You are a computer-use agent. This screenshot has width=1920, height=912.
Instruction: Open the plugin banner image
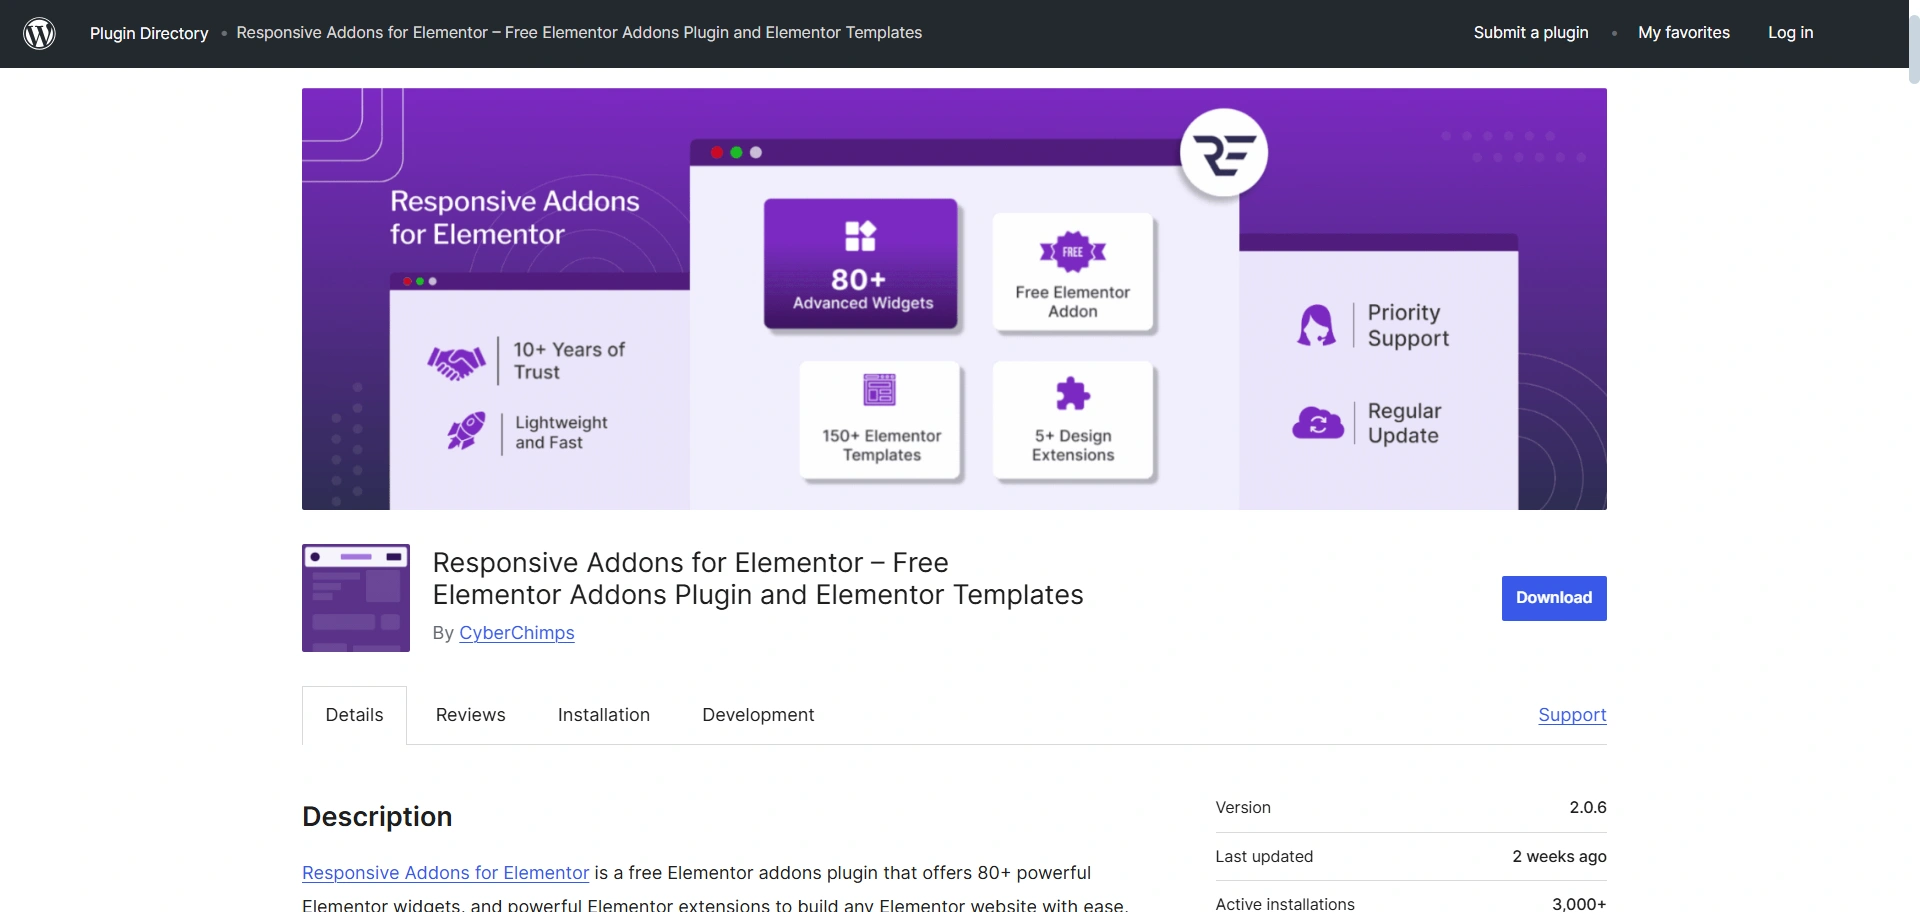coord(954,299)
